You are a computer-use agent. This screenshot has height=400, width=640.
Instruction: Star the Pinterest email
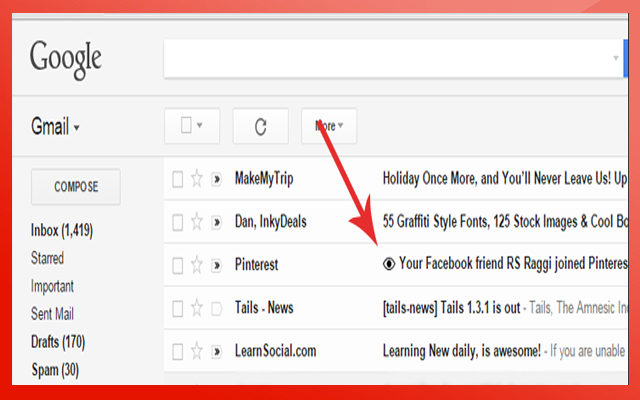point(197,265)
